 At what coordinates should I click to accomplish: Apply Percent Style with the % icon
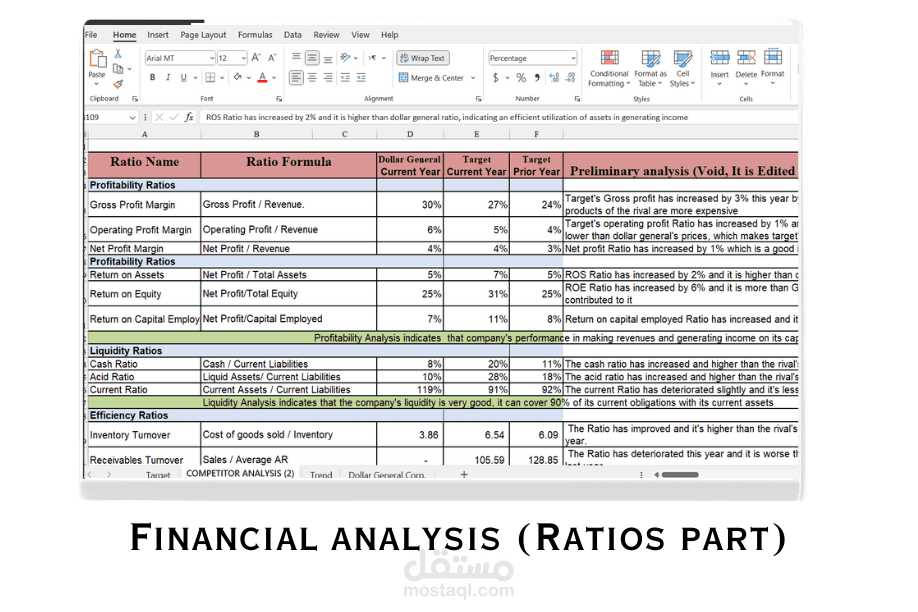521,77
